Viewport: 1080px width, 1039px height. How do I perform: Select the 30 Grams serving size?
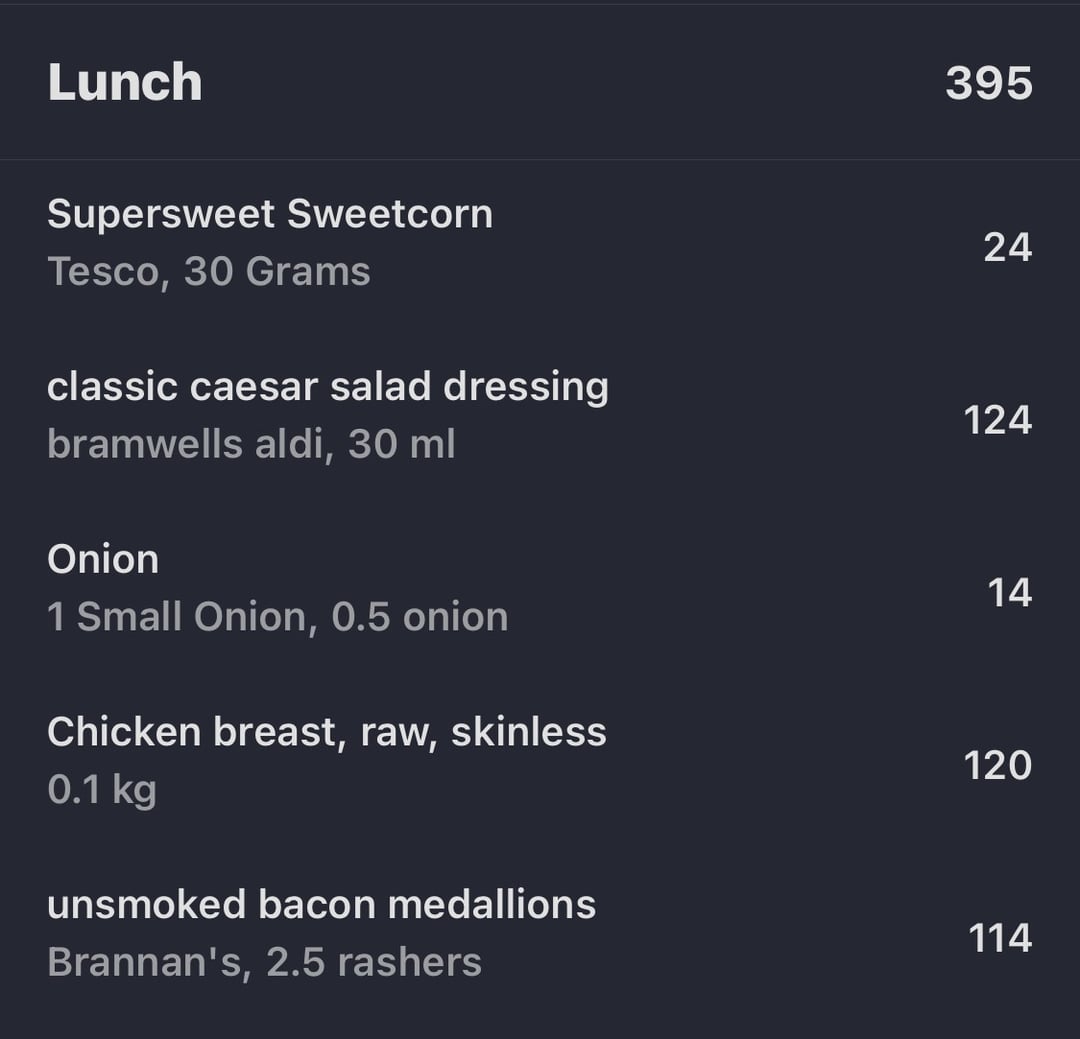point(277,272)
